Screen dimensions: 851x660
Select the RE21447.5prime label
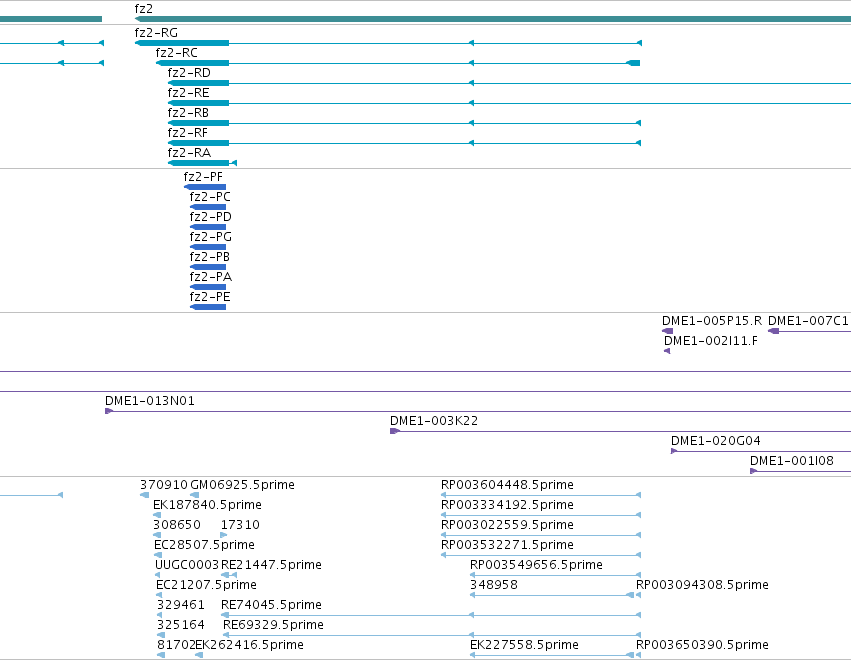pyautogui.click(x=271, y=566)
